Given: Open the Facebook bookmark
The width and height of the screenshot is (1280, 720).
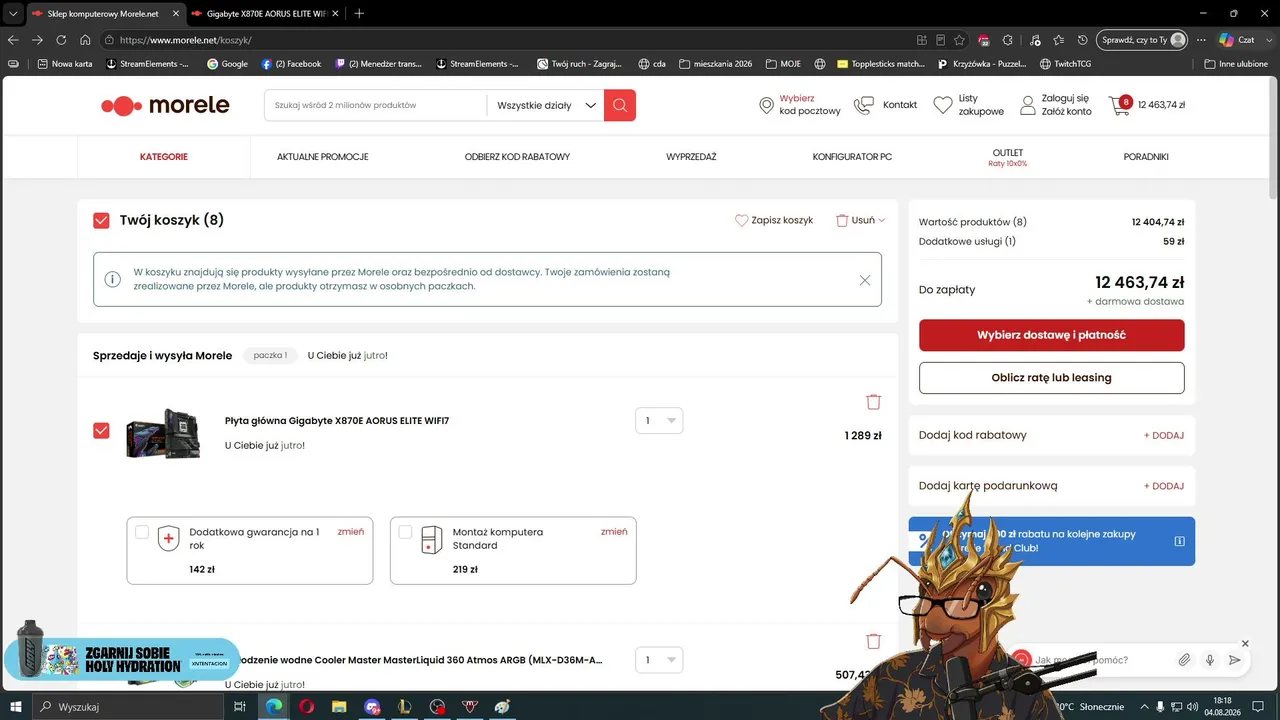Looking at the screenshot, I should (291, 64).
